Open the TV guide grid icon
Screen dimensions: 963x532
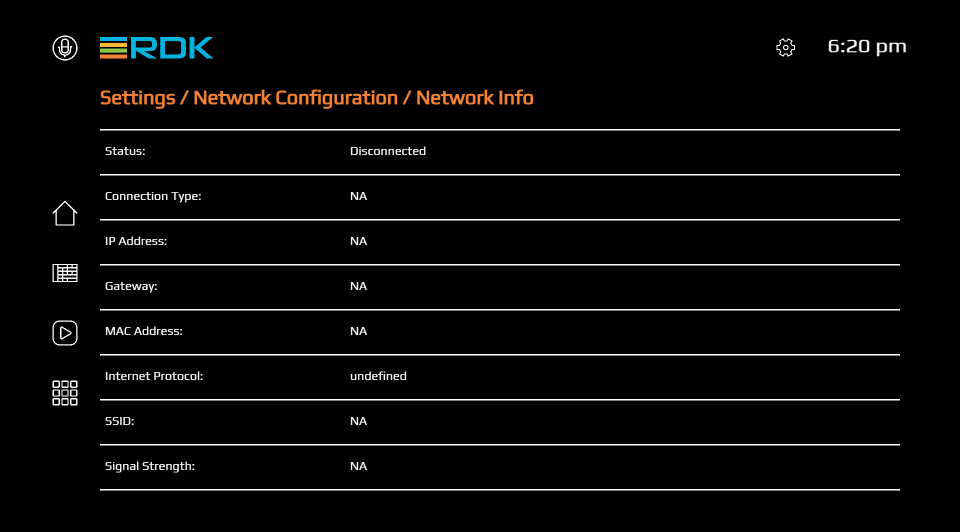click(x=65, y=273)
